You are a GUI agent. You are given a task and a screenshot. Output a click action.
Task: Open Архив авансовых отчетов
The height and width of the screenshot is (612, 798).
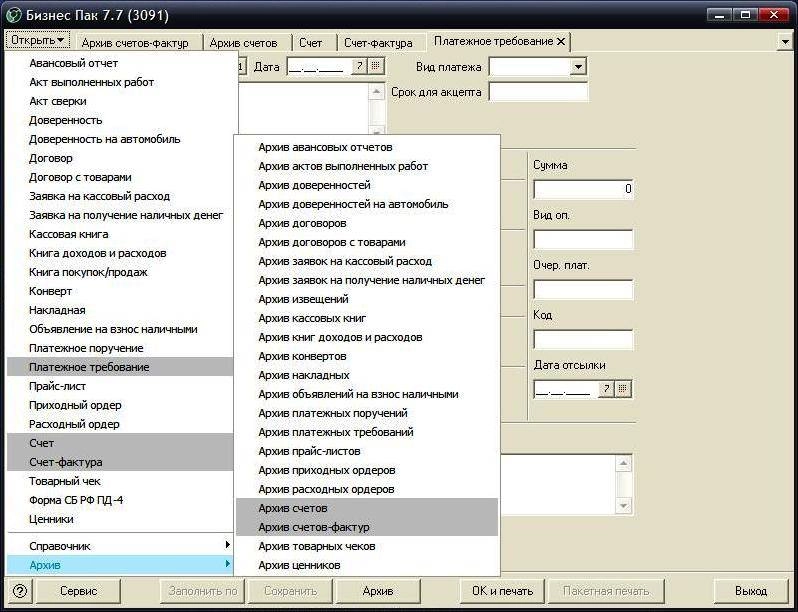pyautogui.click(x=367, y=147)
